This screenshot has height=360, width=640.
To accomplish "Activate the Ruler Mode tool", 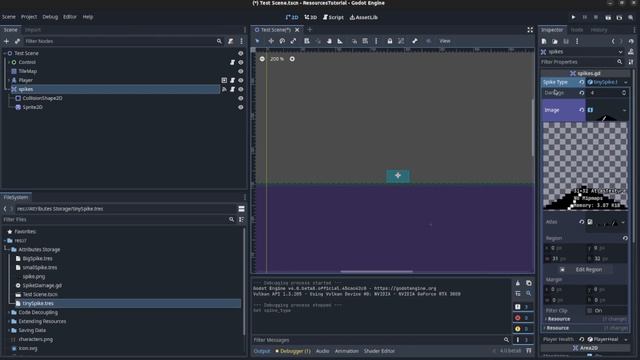I will pyautogui.click(x=340, y=41).
